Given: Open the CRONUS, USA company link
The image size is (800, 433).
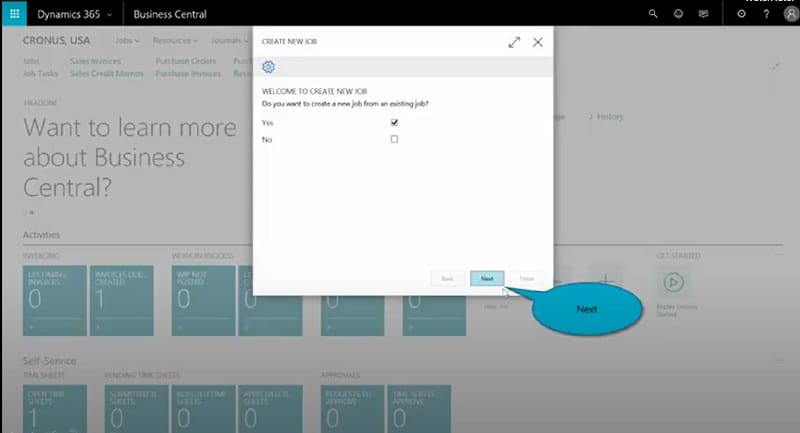Looking at the screenshot, I should point(56,40).
